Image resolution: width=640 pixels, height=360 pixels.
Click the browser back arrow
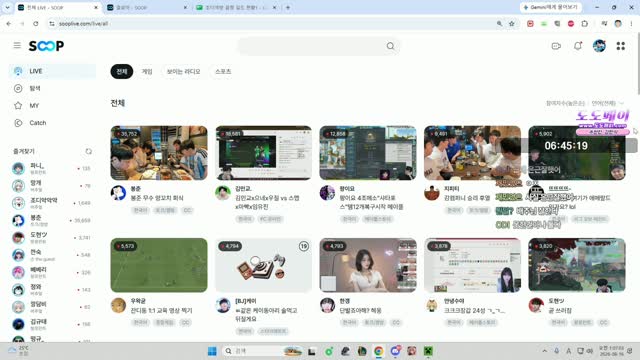[9, 24]
